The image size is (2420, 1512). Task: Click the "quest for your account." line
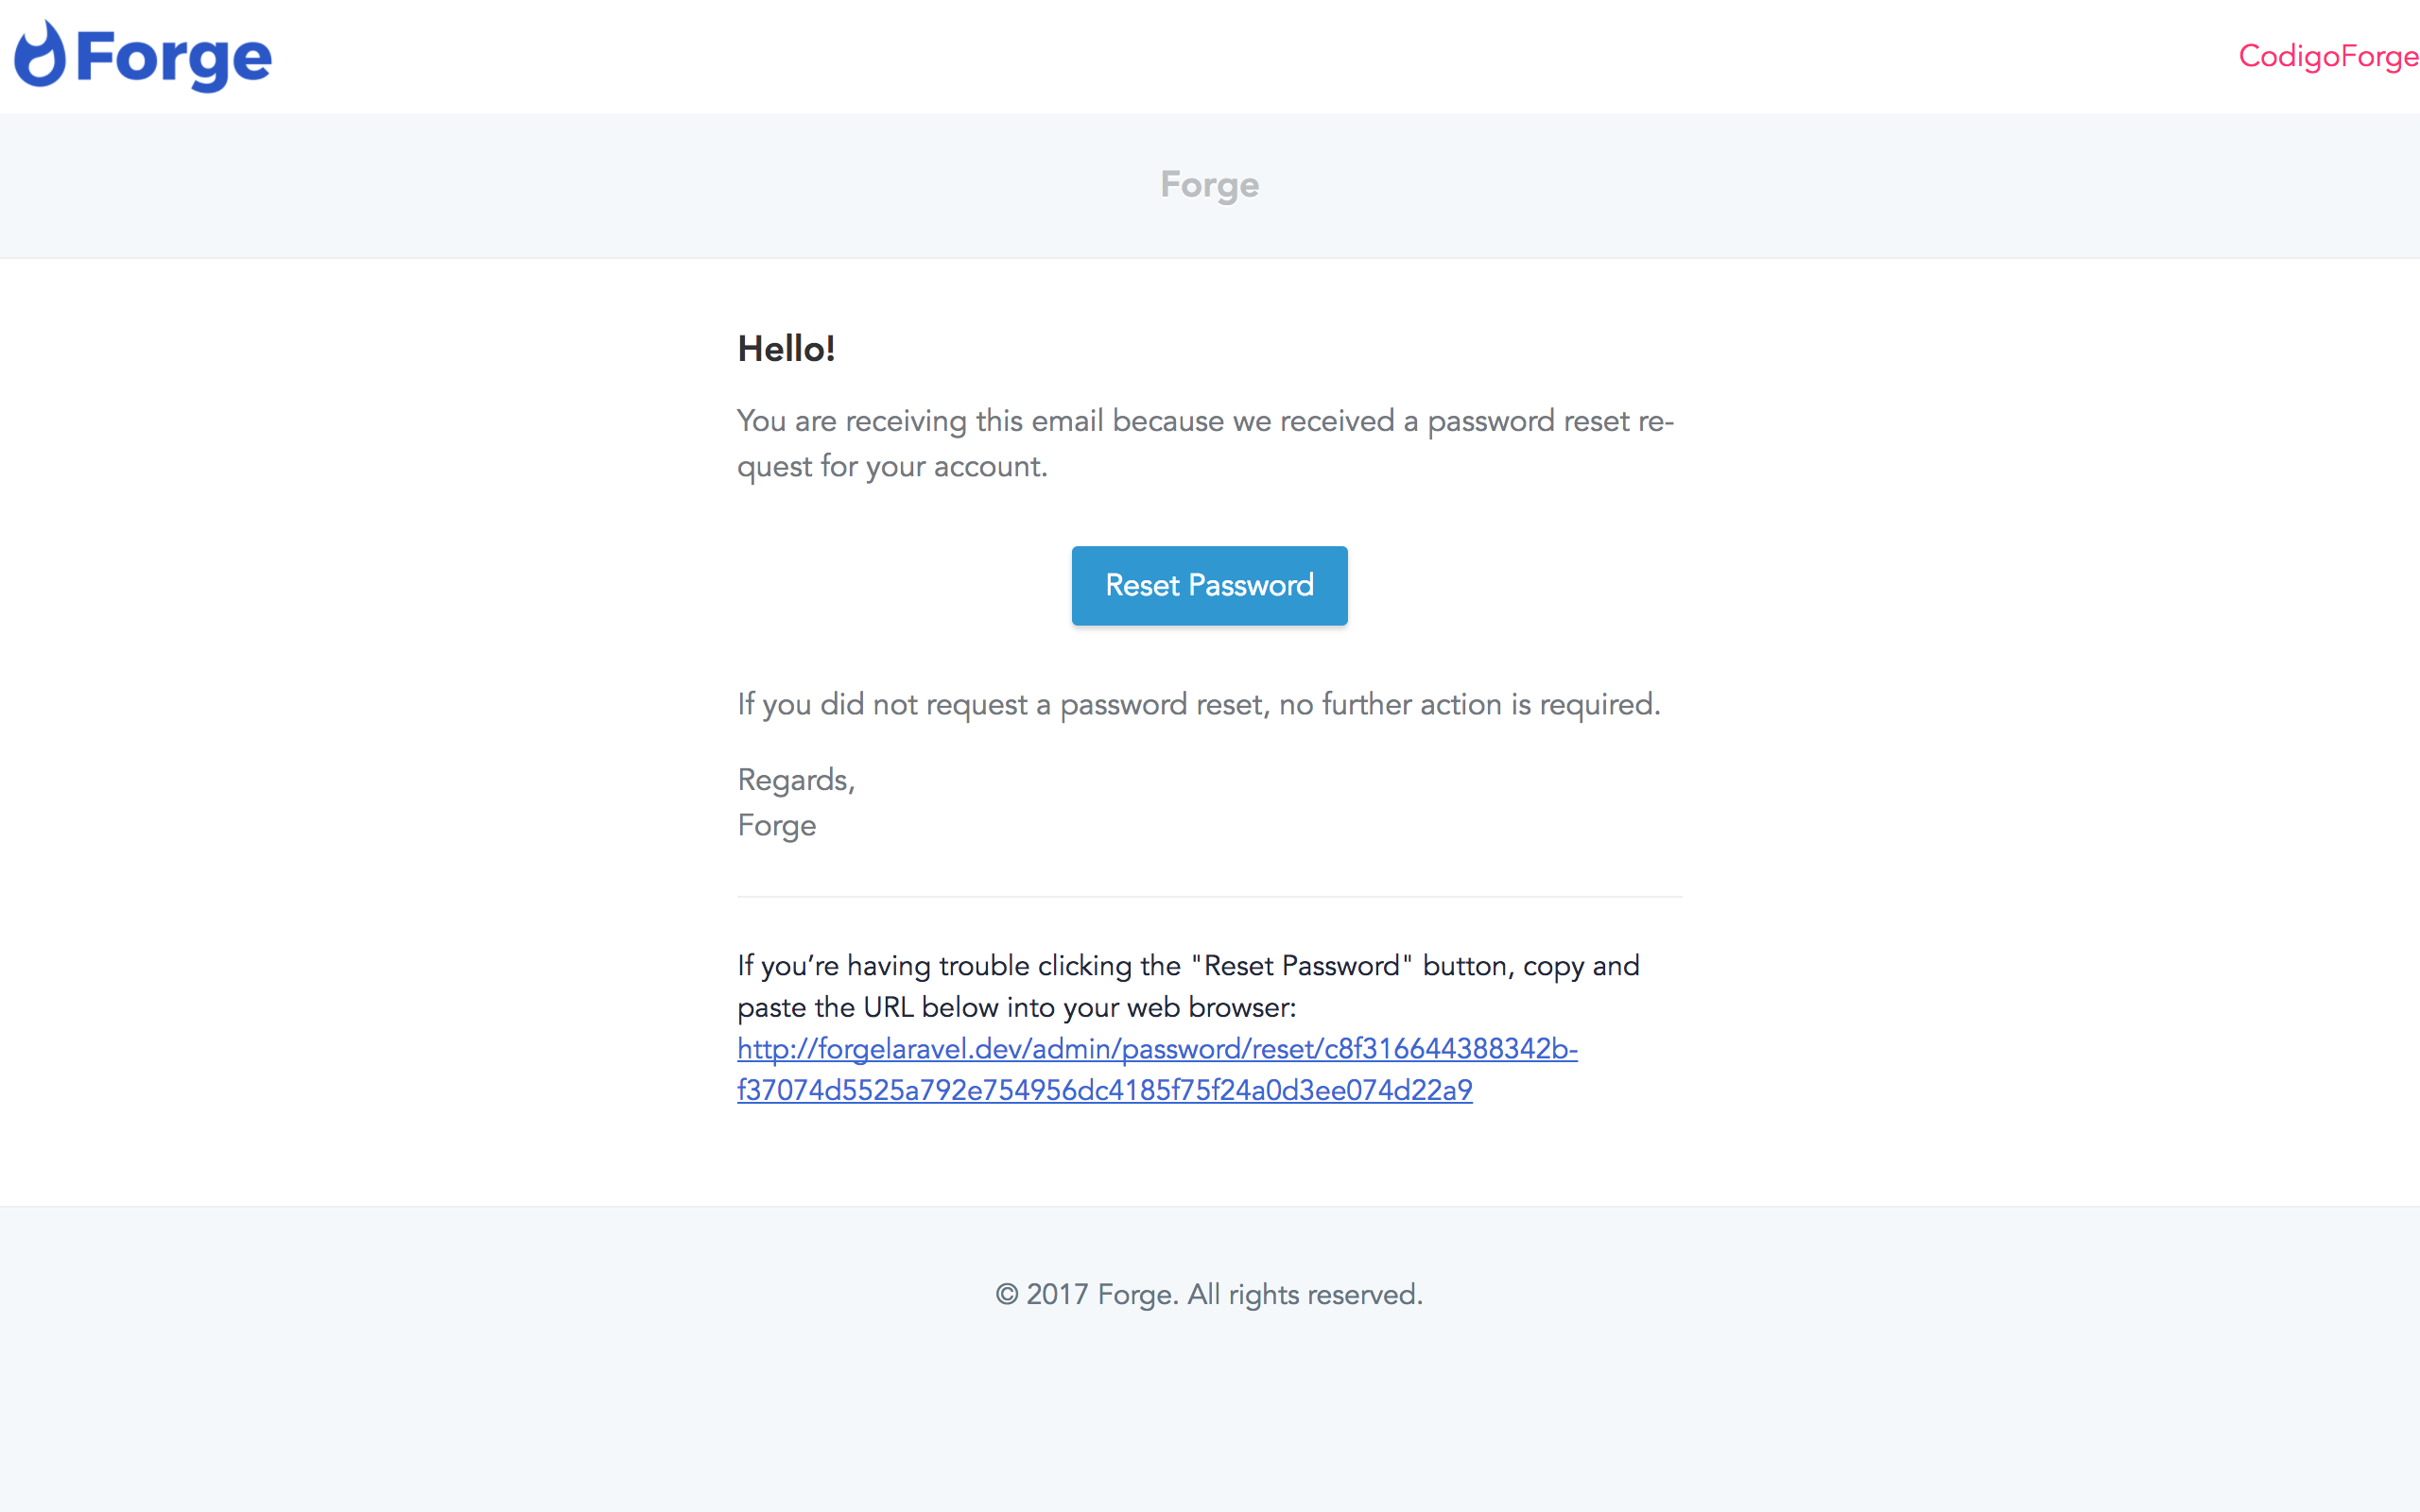click(x=892, y=466)
